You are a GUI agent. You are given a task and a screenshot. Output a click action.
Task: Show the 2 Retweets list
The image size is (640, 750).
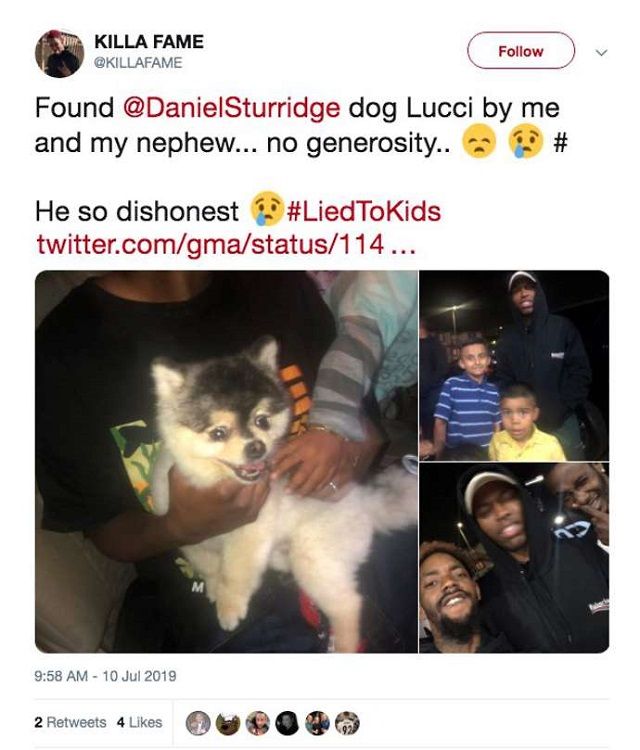[x=70, y=722]
